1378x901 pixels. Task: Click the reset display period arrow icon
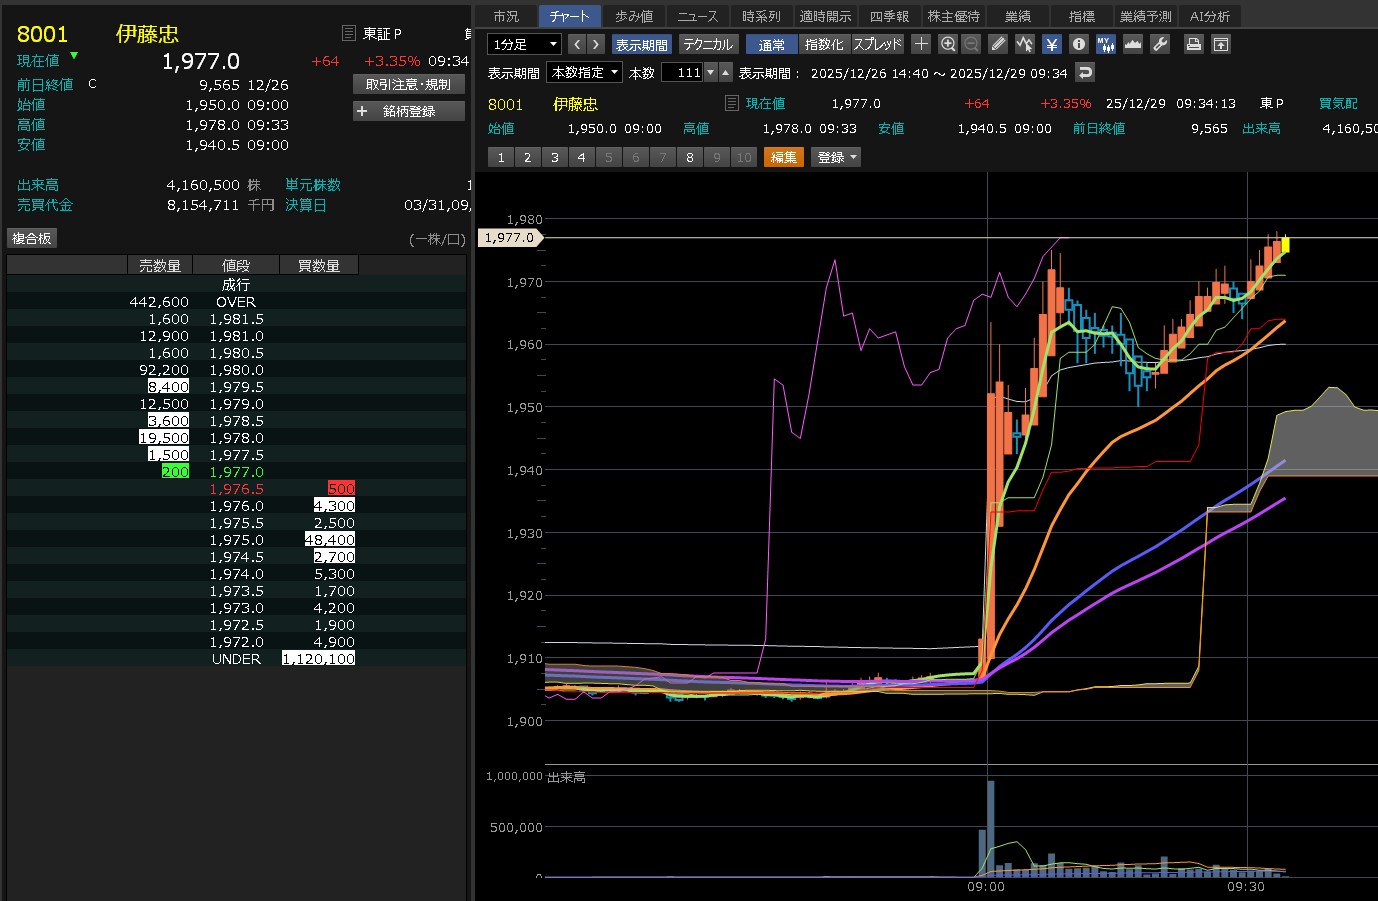(x=1085, y=72)
